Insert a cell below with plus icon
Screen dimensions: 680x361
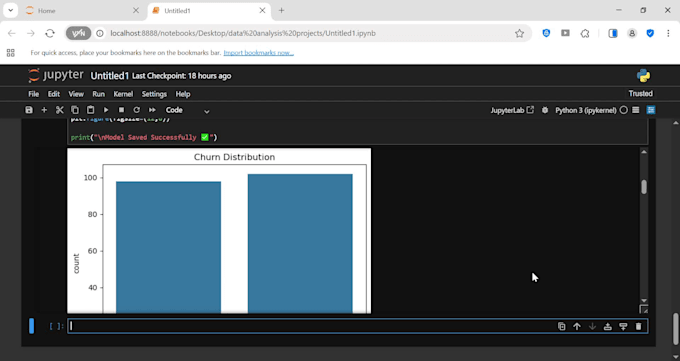[x=44, y=110]
